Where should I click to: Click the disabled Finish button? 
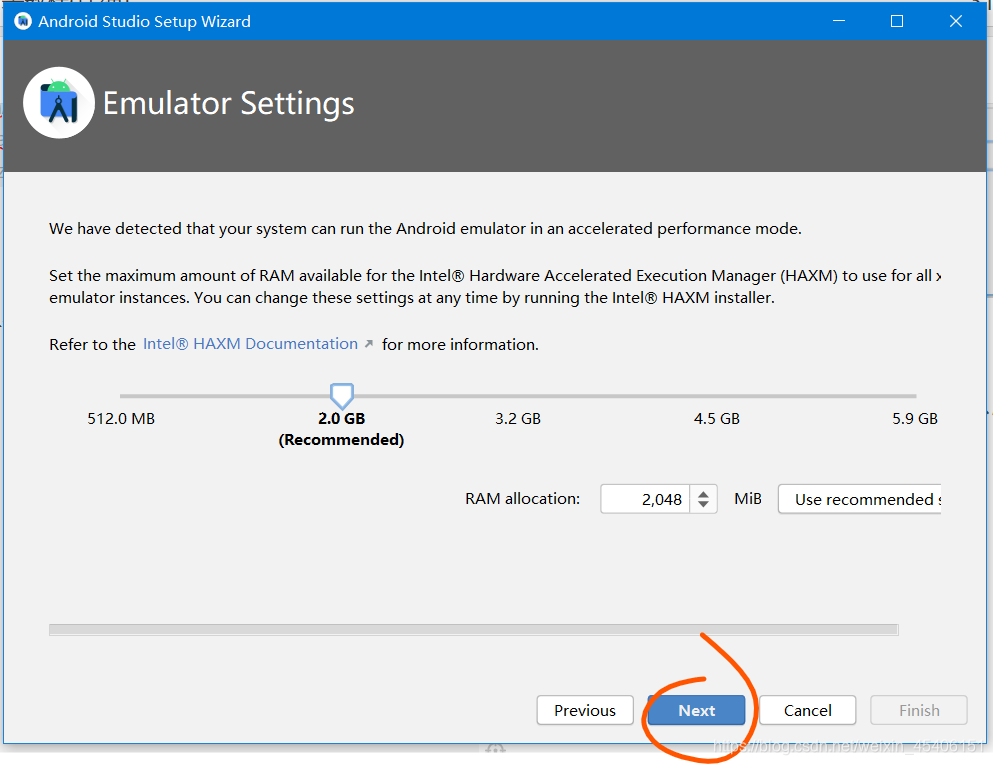[919, 710]
